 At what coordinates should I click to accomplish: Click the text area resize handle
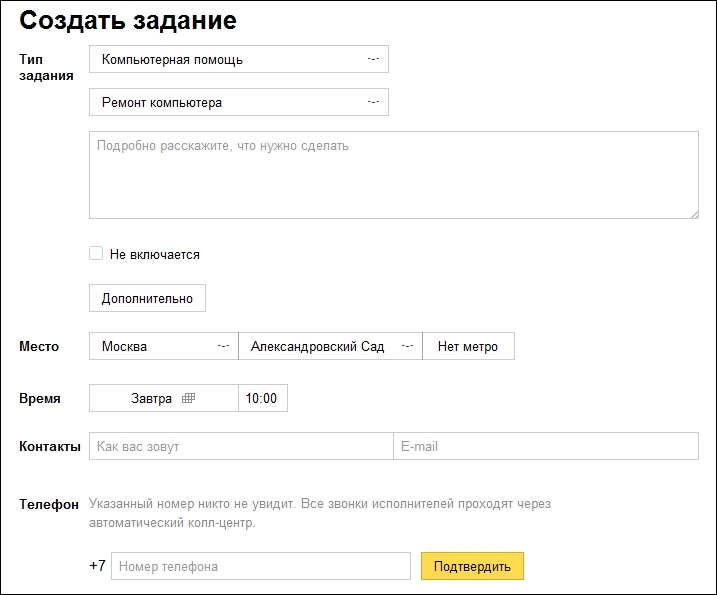tap(693, 213)
